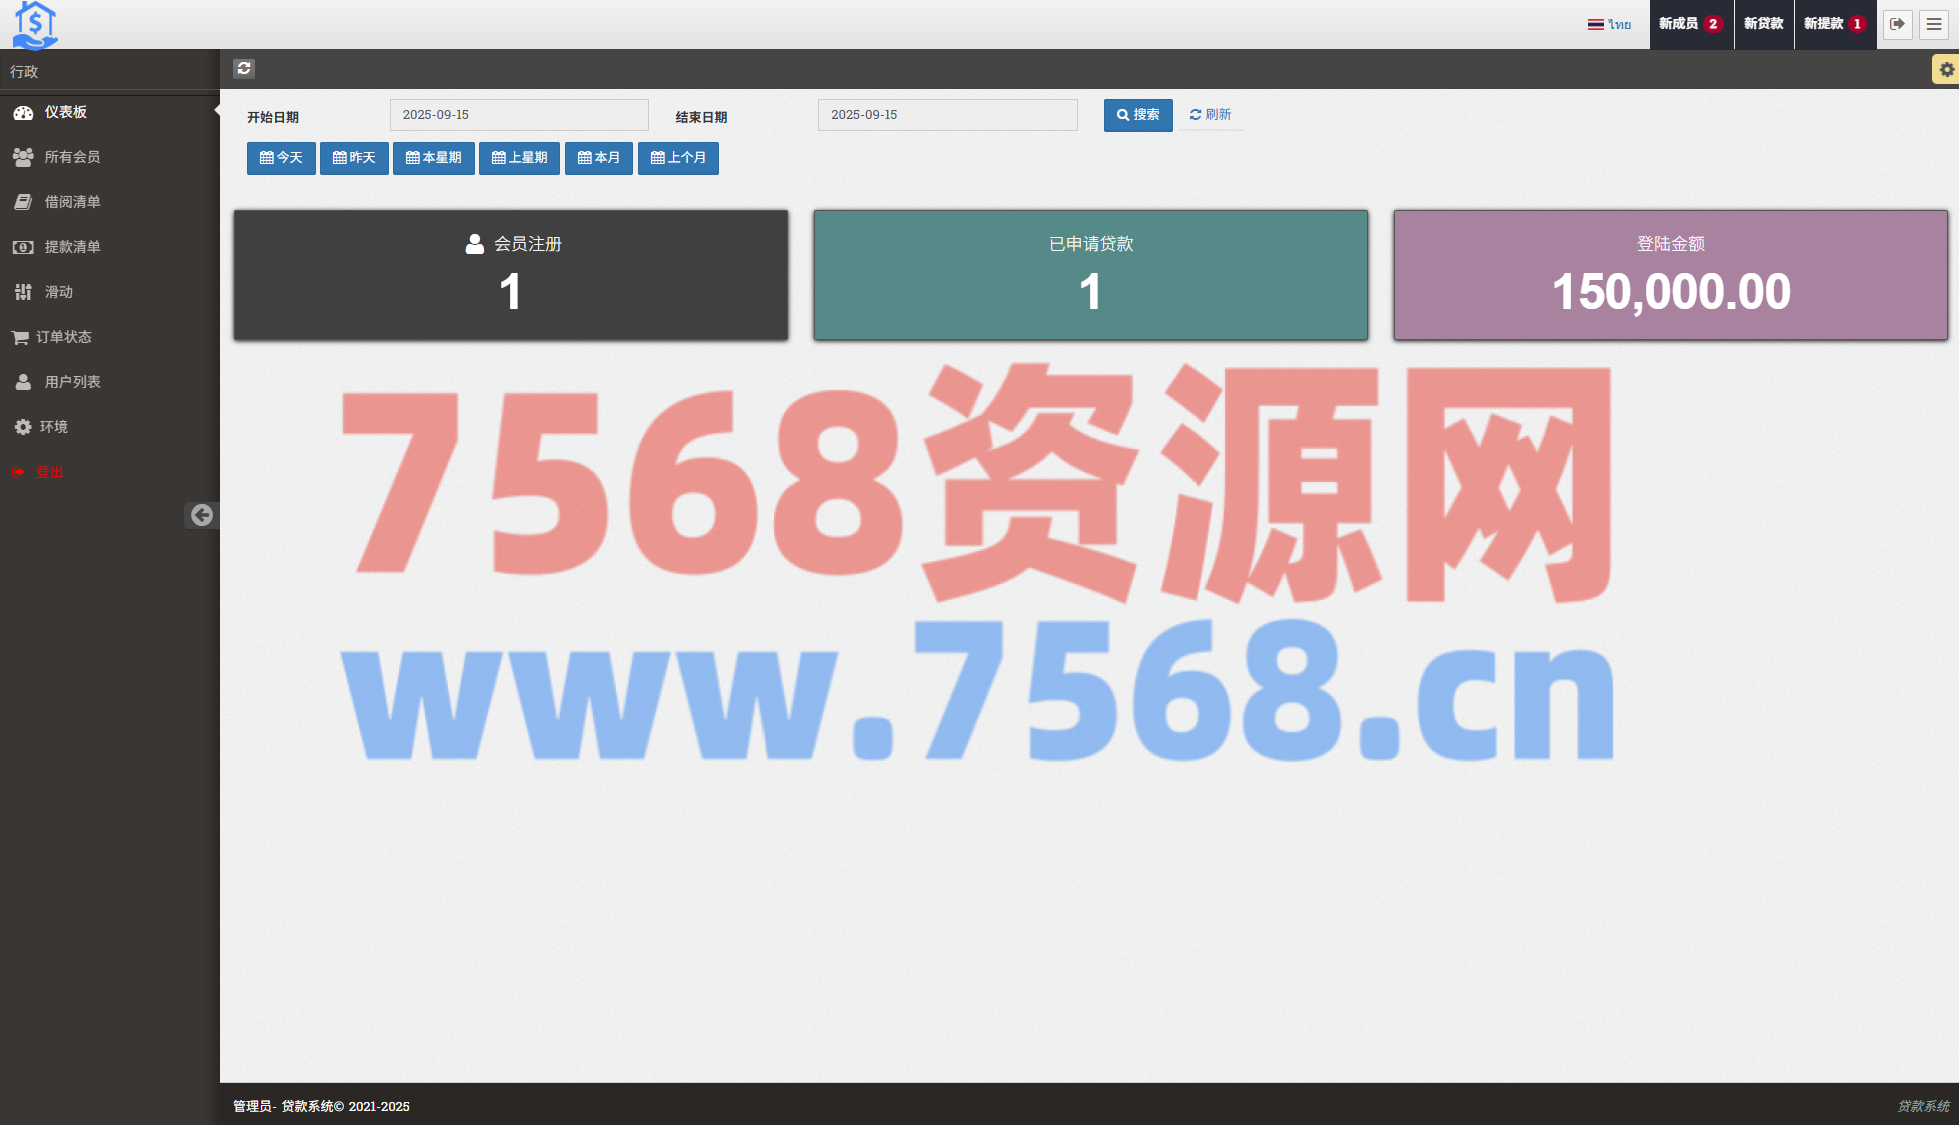Image resolution: width=1959 pixels, height=1125 pixels.
Task: Open 新贷款 notifications
Action: pyautogui.click(x=1763, y=24)
